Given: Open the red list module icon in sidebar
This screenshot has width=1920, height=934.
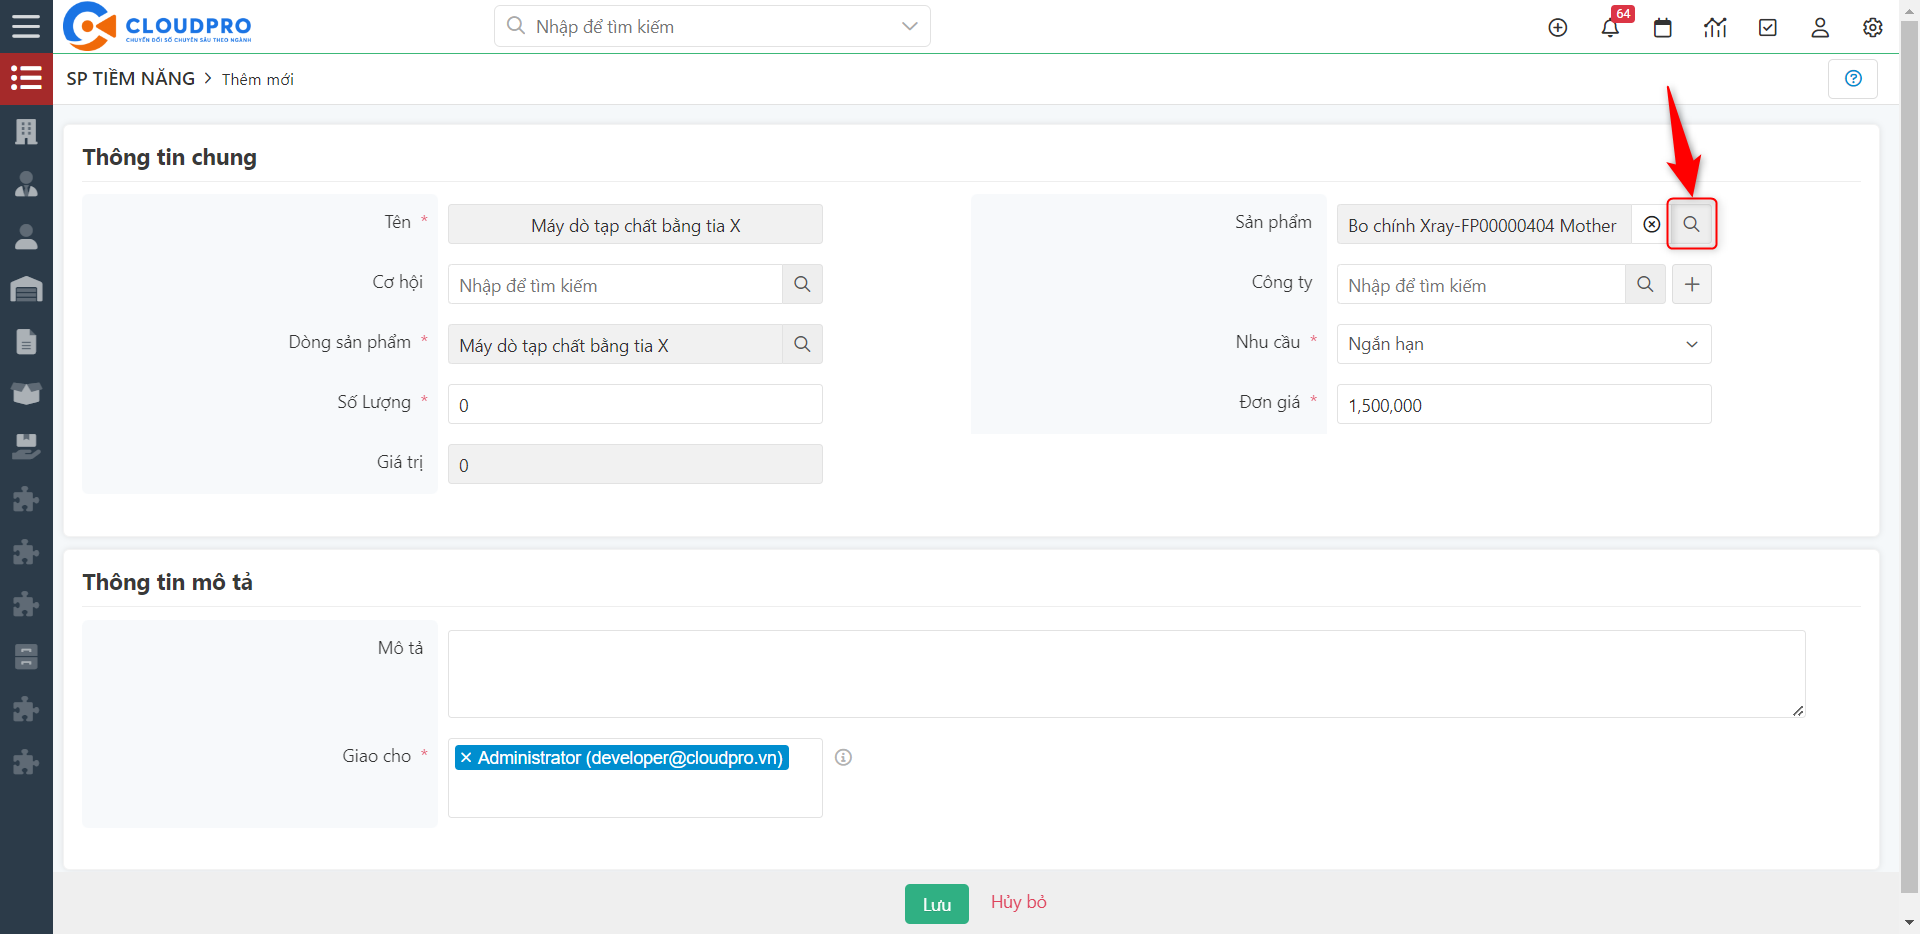Looking at the screenshot, I should 26,78.
